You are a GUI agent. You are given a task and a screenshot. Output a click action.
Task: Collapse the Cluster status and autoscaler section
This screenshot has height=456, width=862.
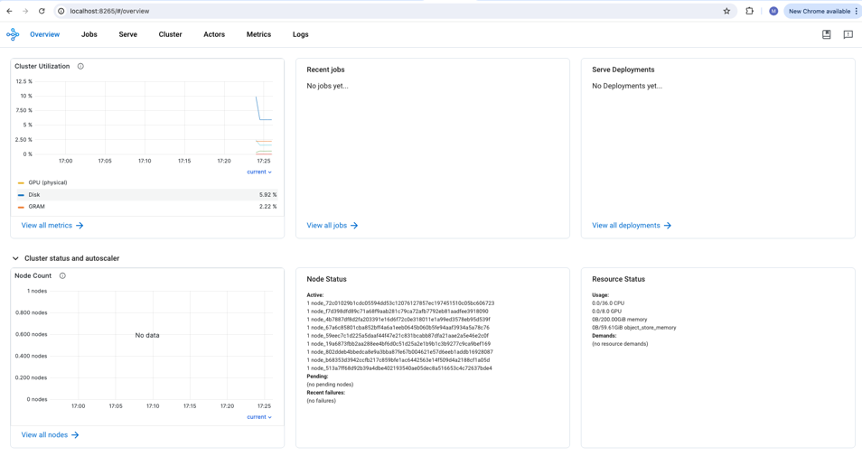click(x=16, y=259)
